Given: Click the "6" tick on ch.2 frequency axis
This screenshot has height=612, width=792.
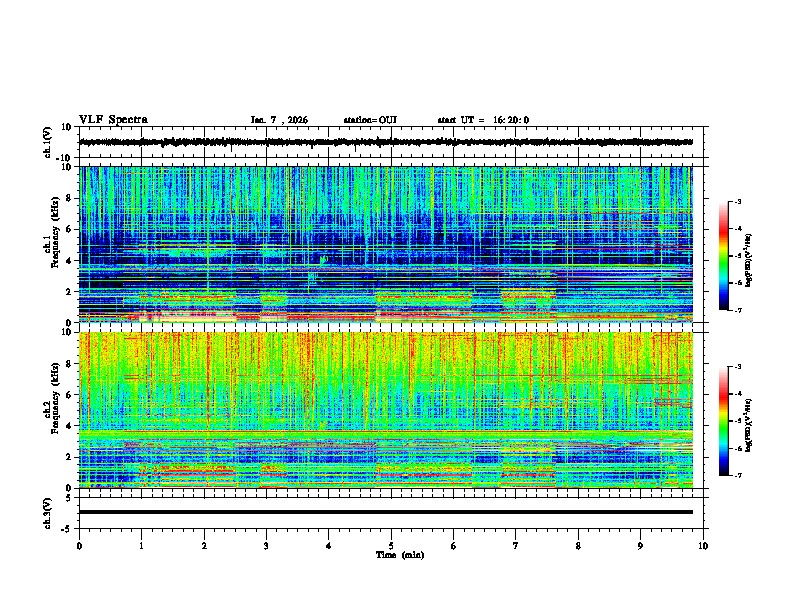Looking at the screenshot, I should pyautogui.click(x=69, y=395).
